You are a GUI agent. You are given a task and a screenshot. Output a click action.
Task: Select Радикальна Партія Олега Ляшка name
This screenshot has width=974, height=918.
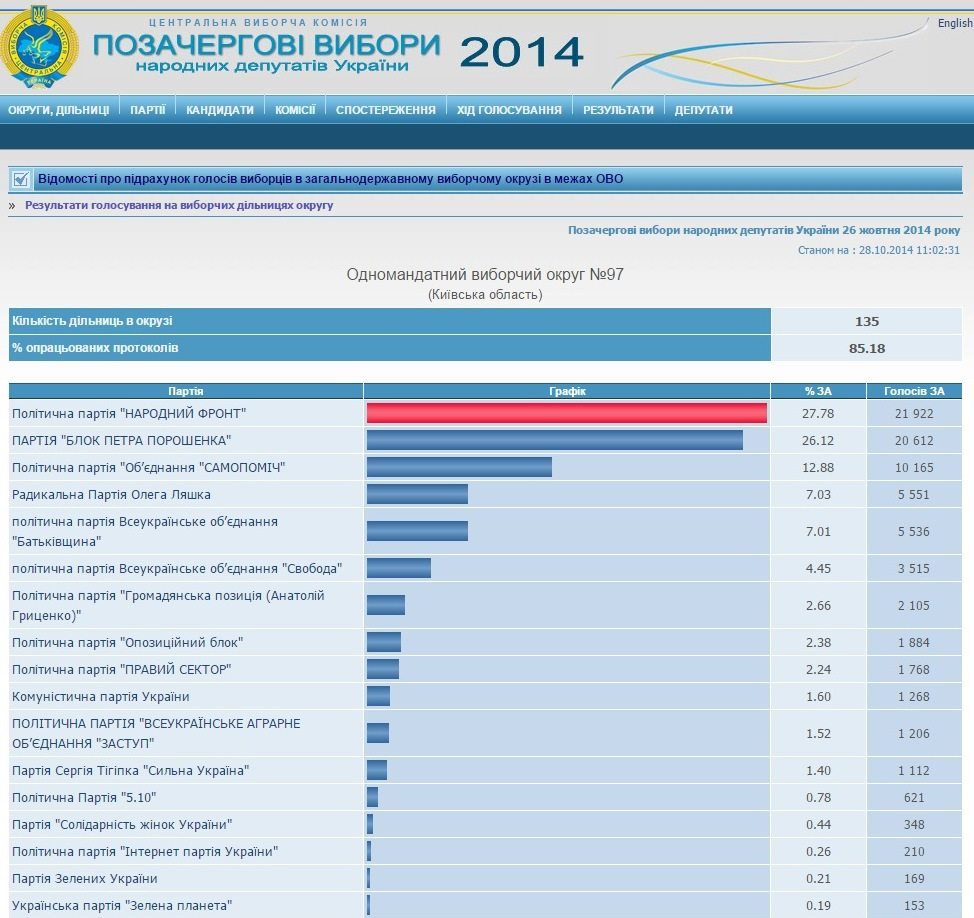click(x=111, y=494)
